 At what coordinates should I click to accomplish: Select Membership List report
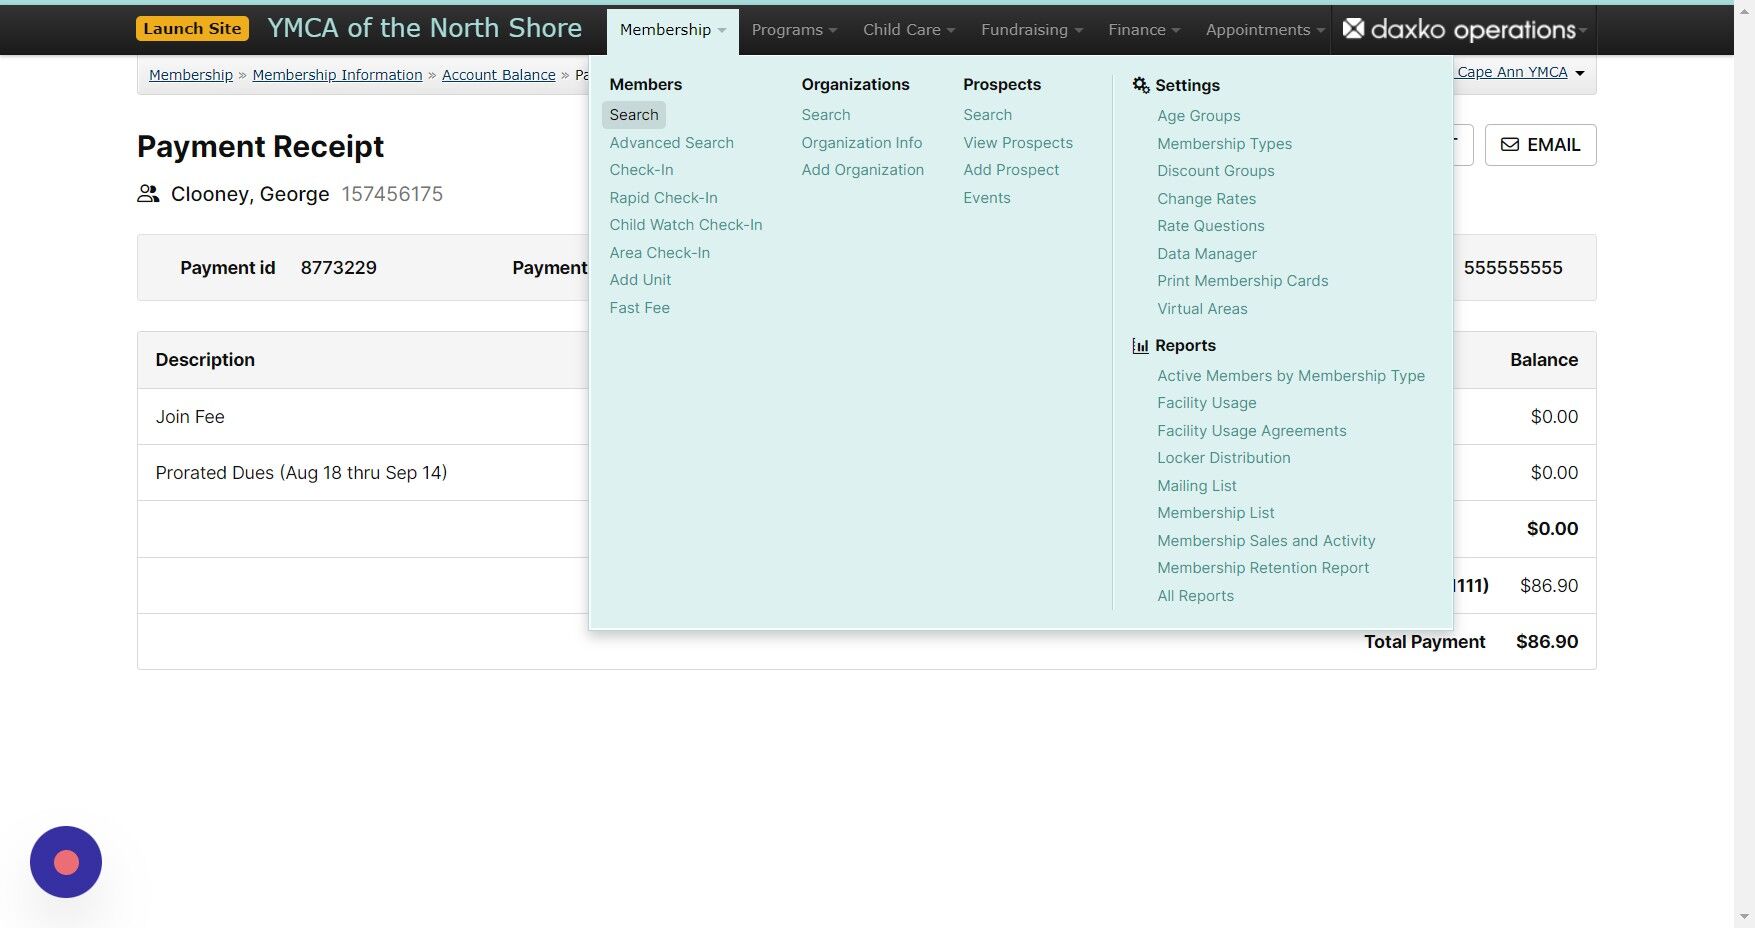click(x=1216, y=513)
